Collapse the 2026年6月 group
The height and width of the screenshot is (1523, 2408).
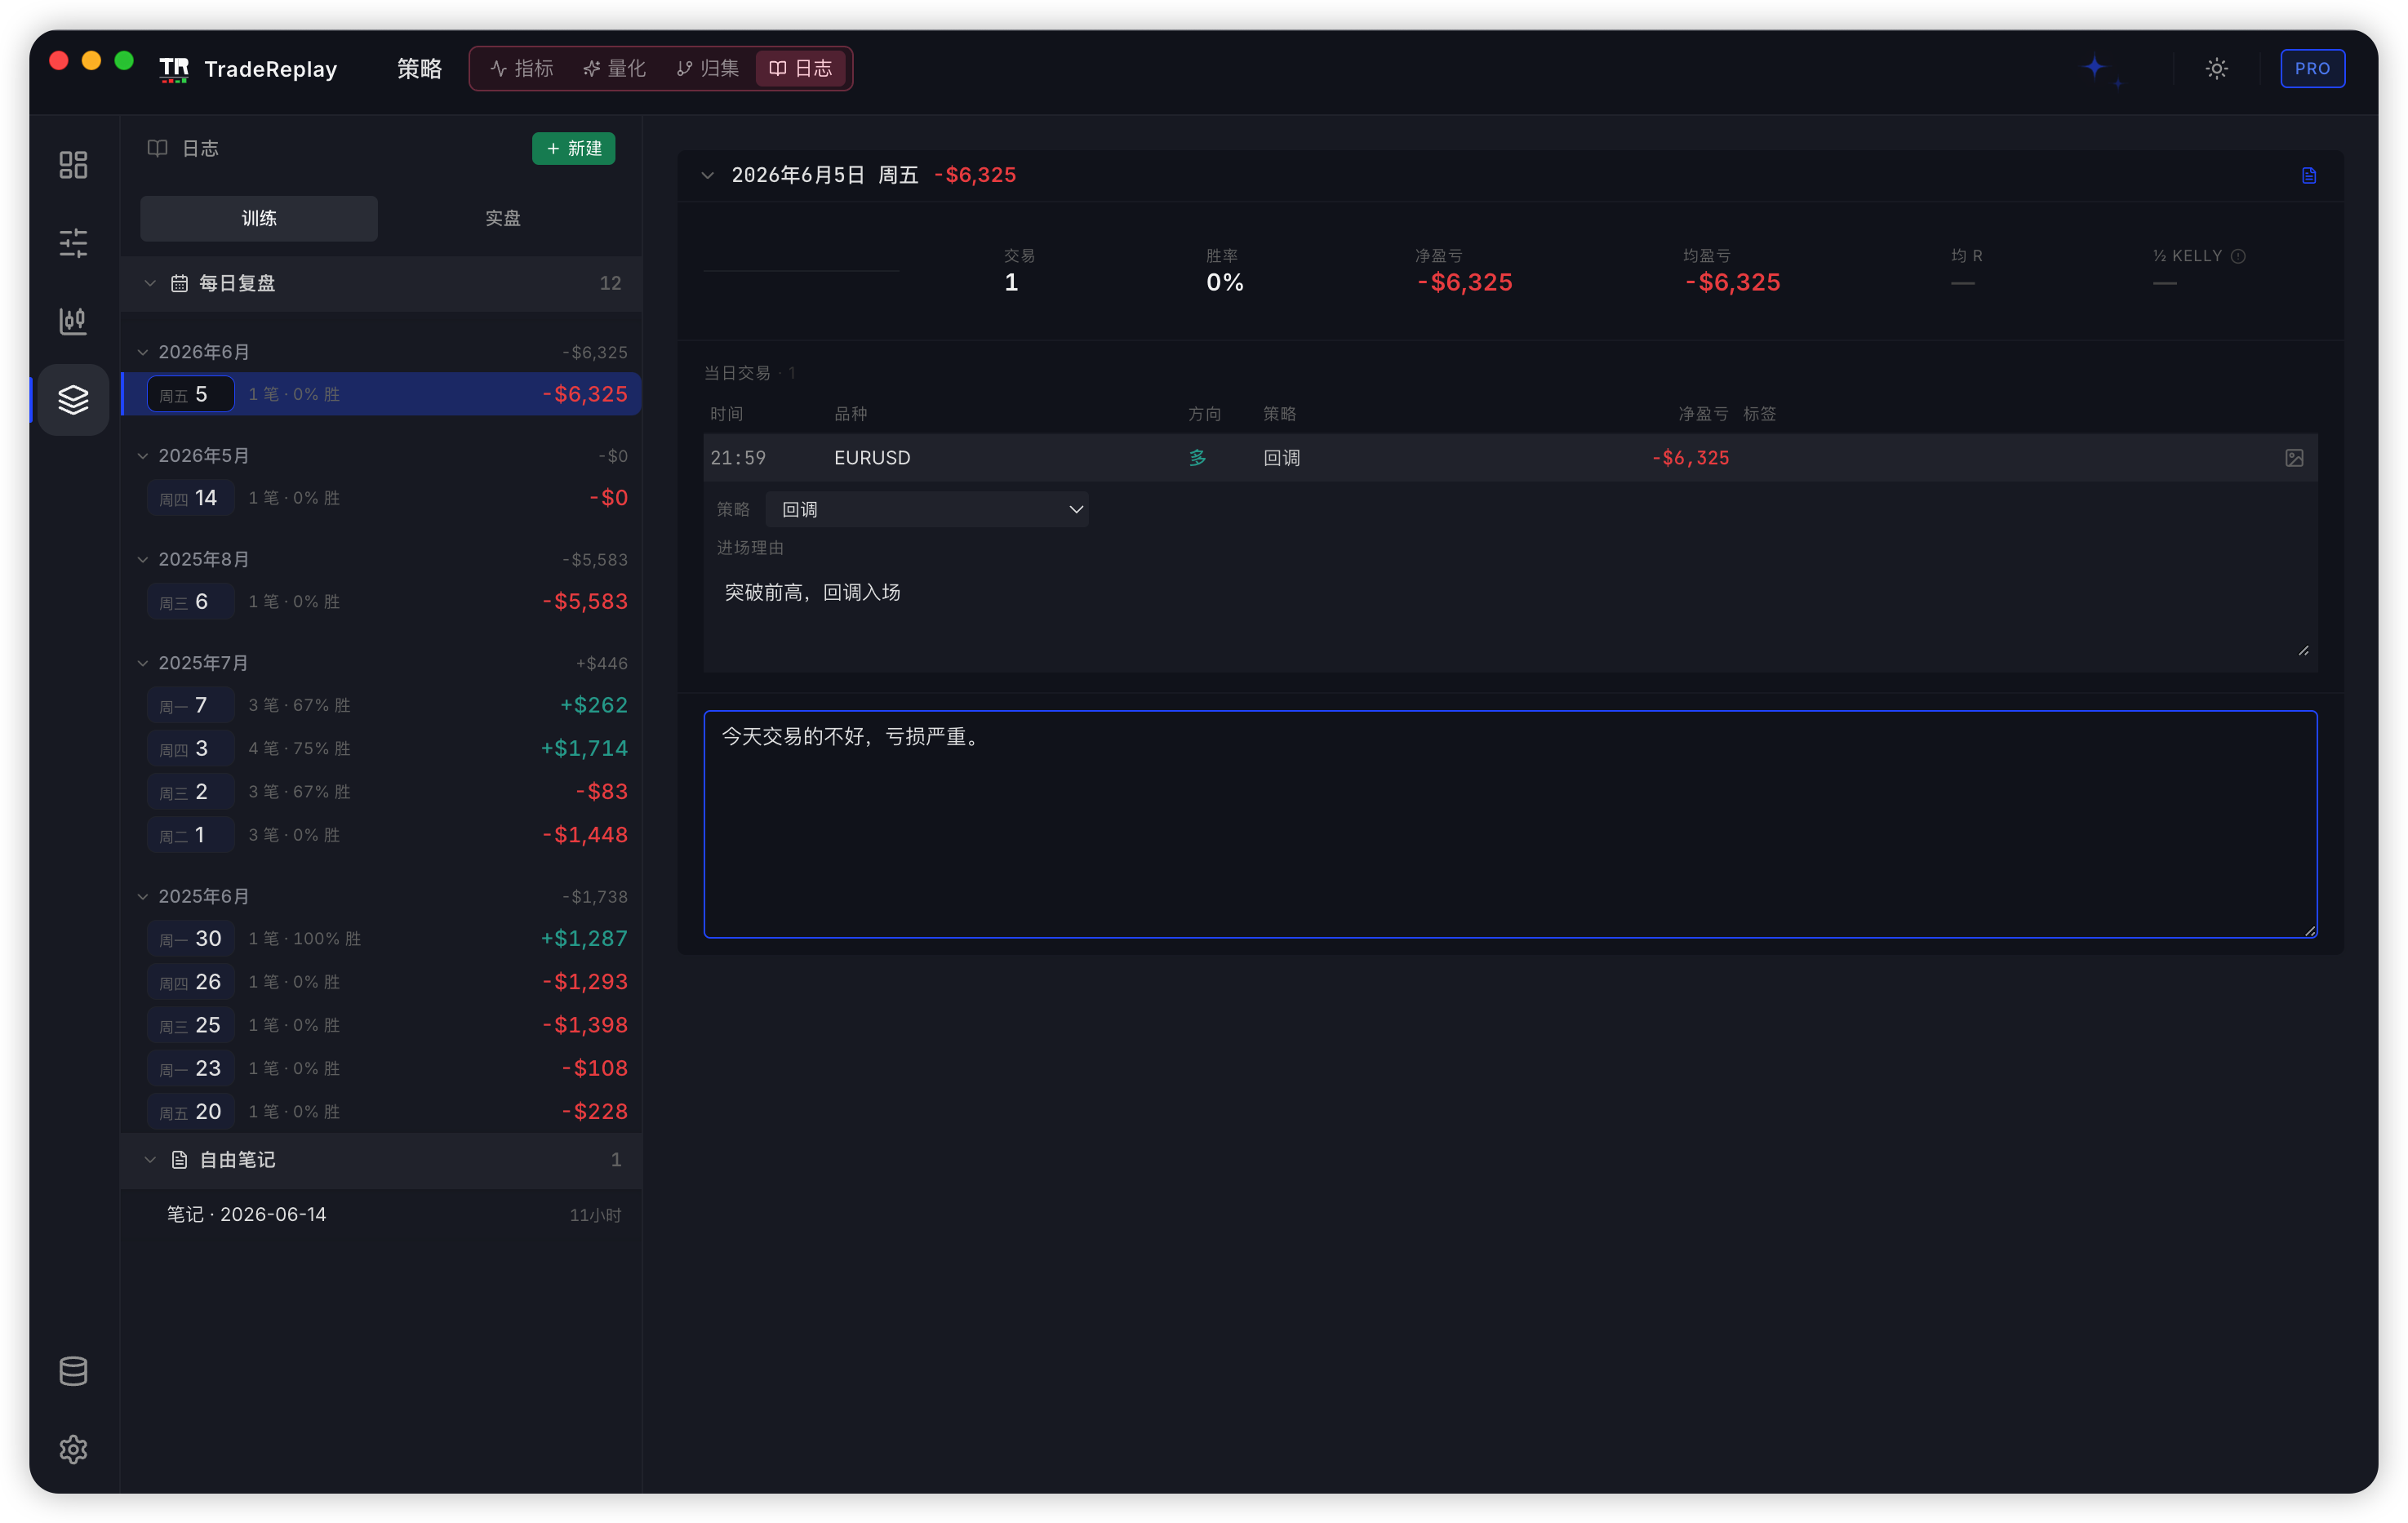point(143,352)
